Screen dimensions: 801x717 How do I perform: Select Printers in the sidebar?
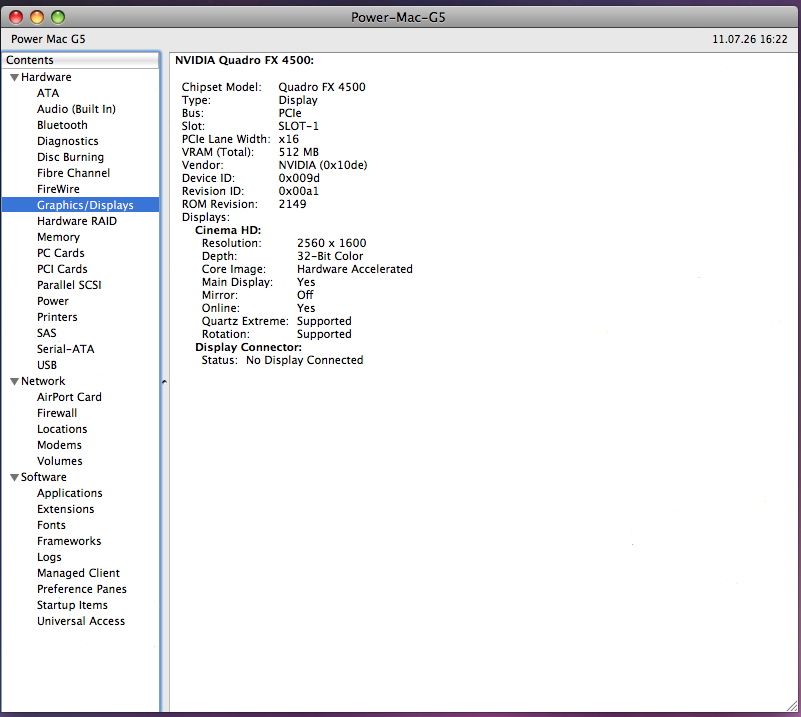tap(57, 317)
